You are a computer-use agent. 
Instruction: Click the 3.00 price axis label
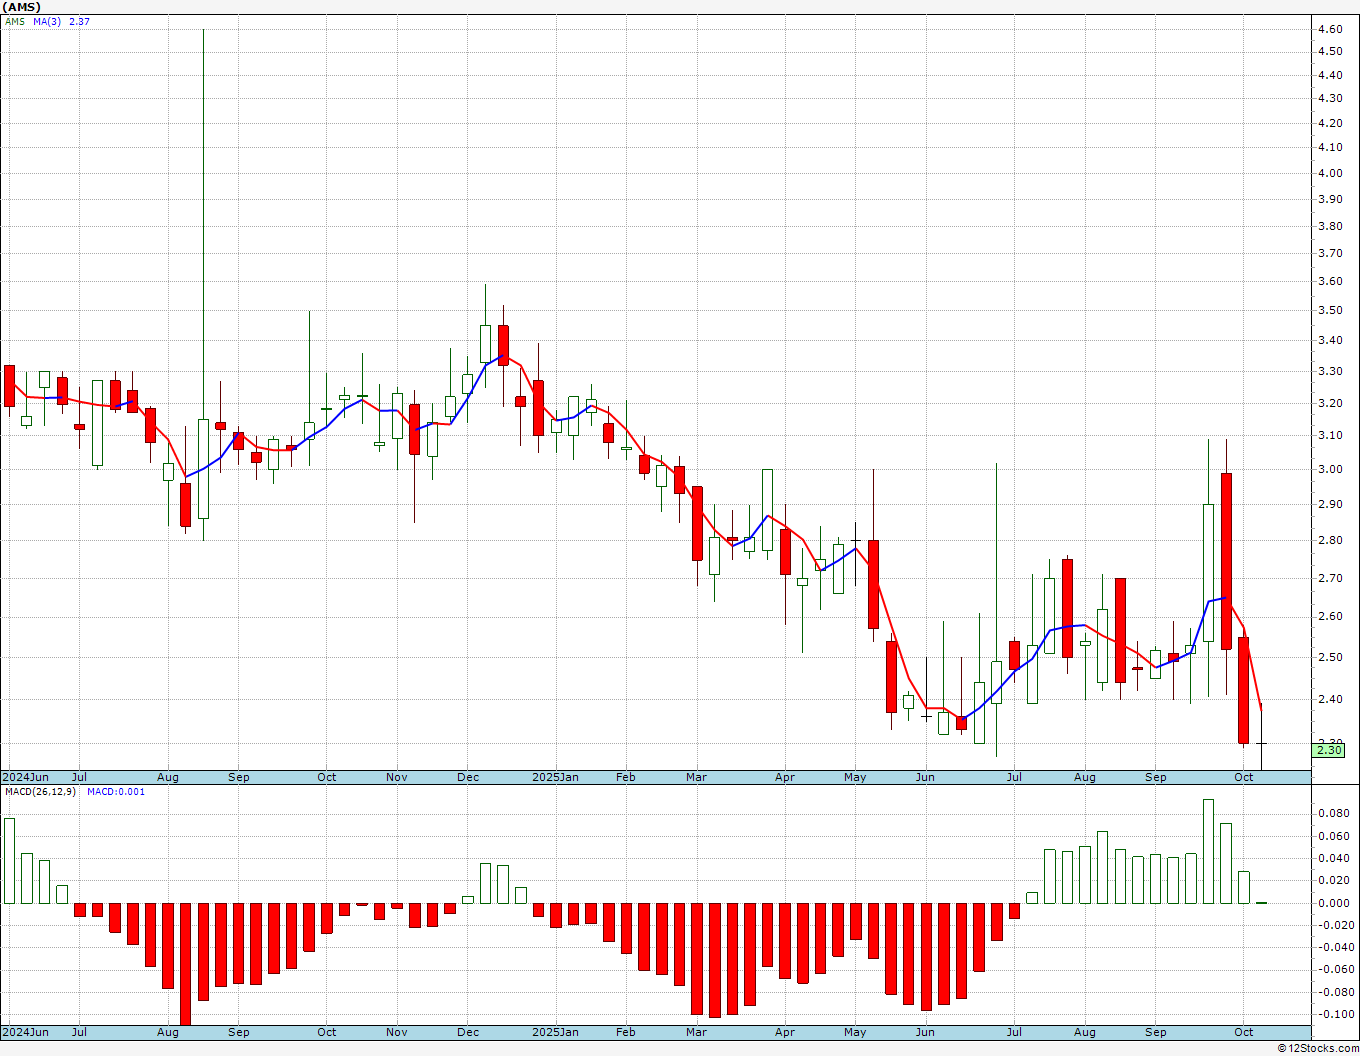coord(1330,470)
